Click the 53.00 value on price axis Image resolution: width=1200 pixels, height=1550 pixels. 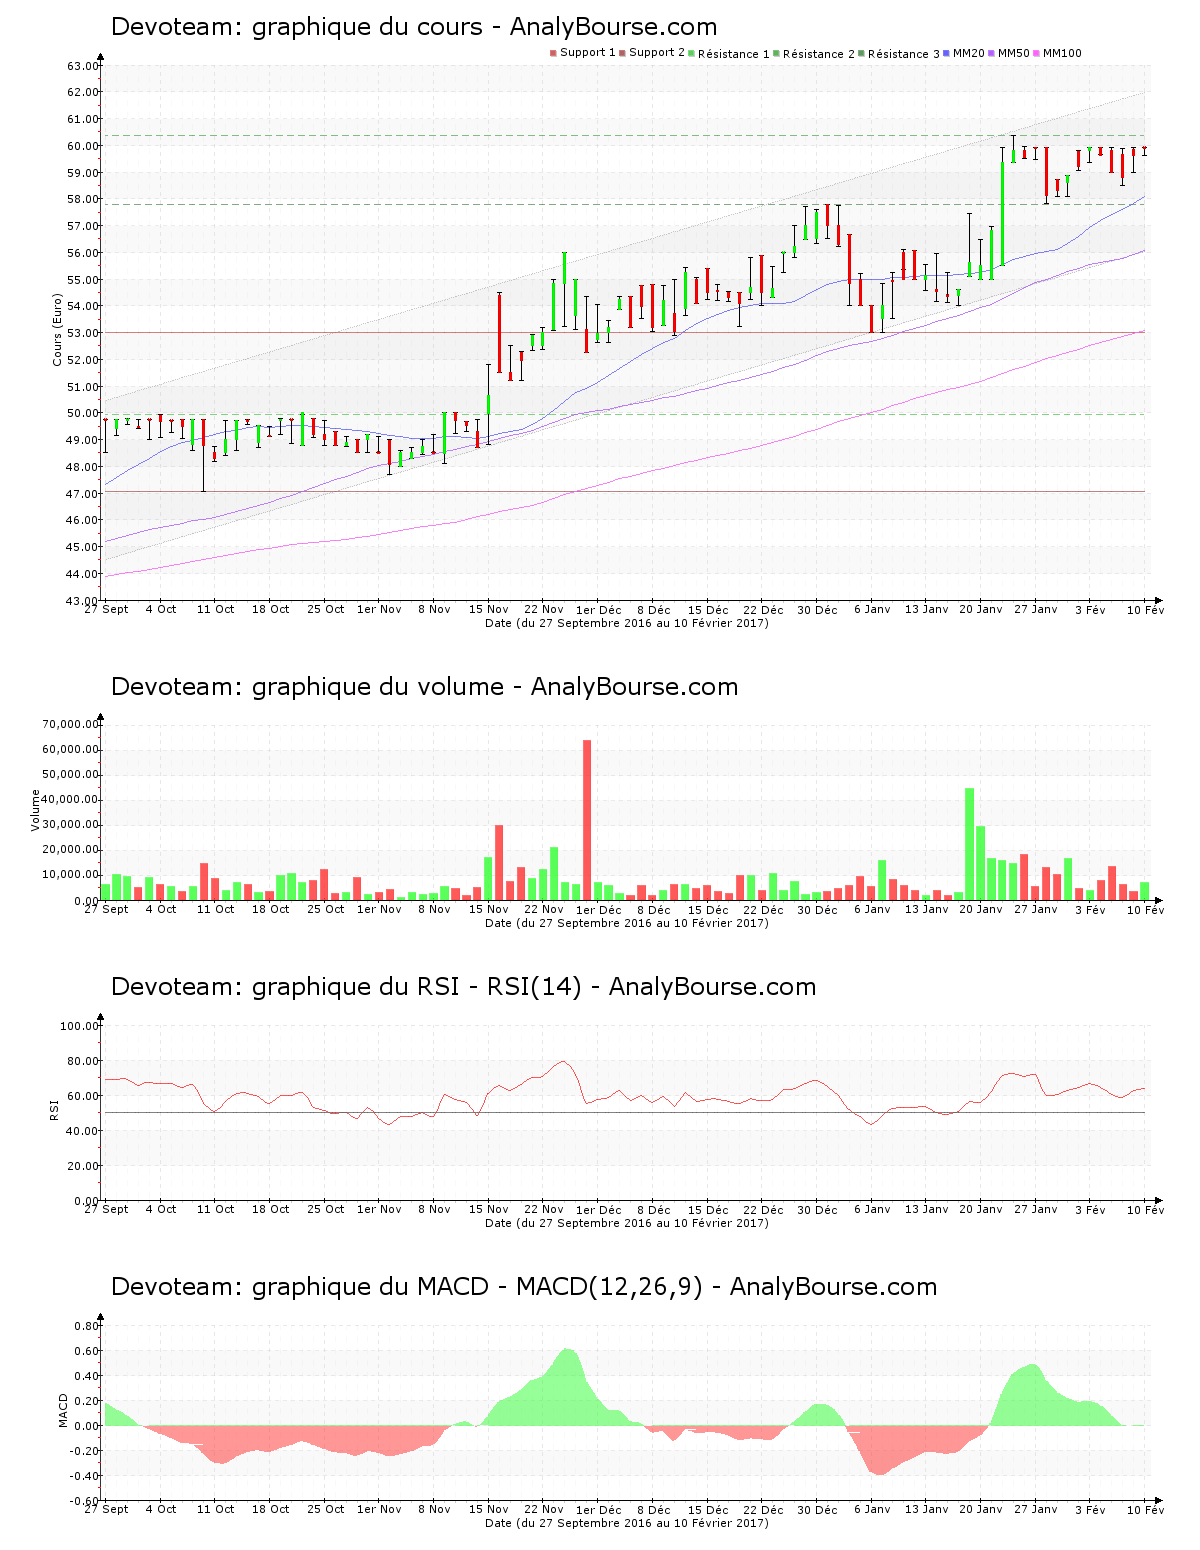[83, 333]
